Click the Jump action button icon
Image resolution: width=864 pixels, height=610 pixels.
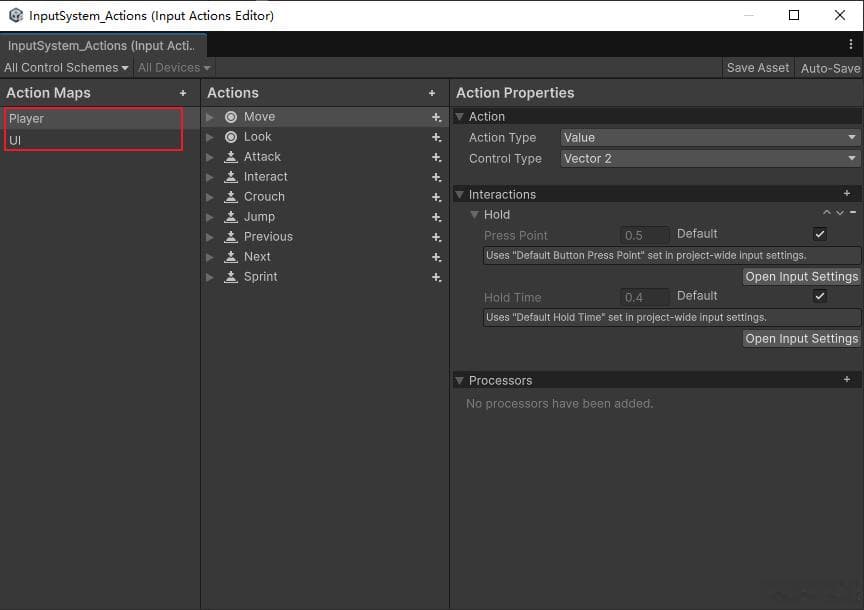pos(231,217)
